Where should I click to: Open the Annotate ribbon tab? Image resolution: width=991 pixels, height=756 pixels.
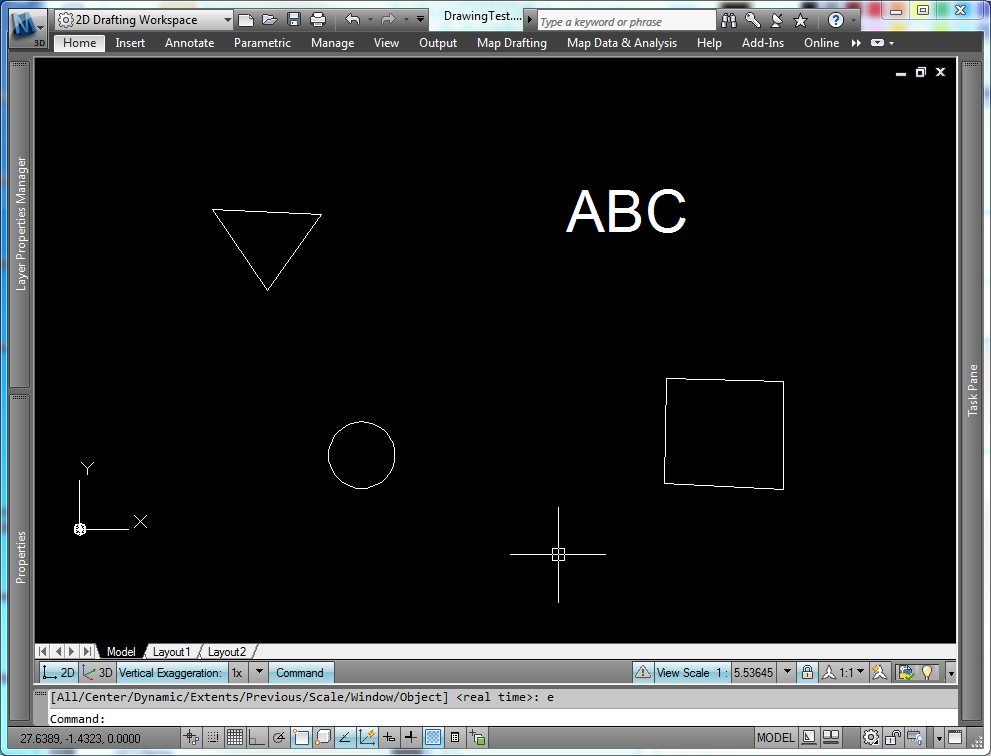click(190, 42)
